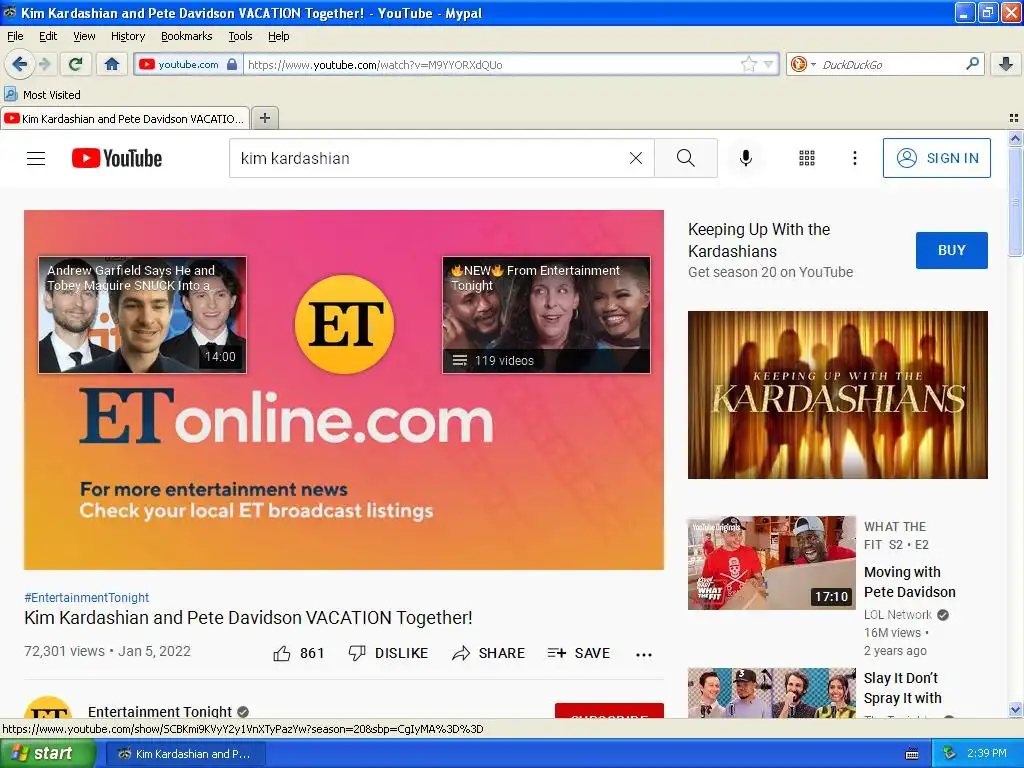Go back with the browser back arrow
Image resolution: width=1024 pixels, height=768 pixels.
19,64
